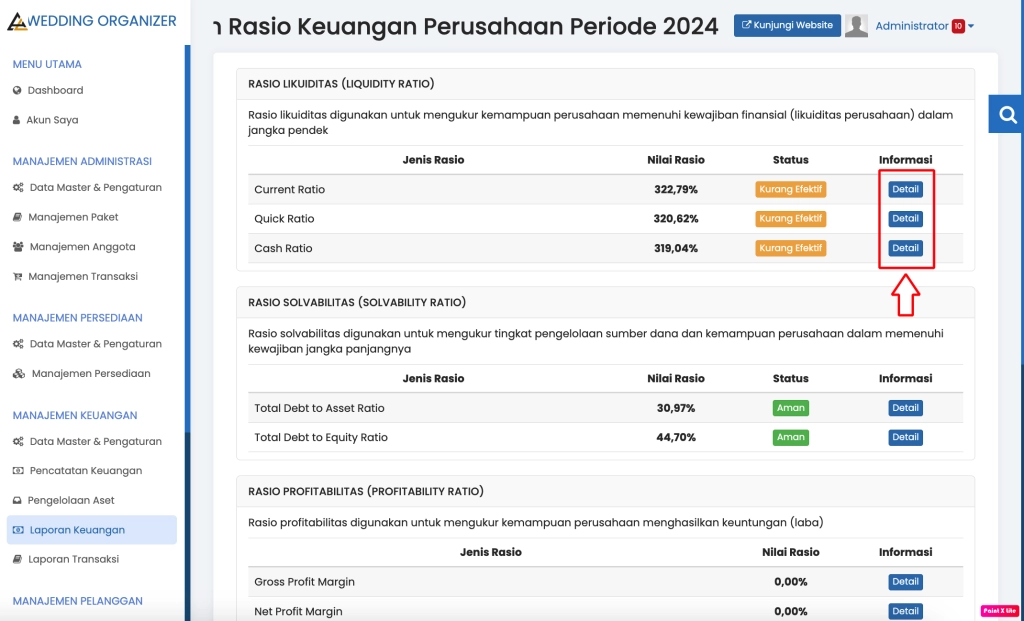Click the Manajemen Transaksi cart icon

[17, 276]
